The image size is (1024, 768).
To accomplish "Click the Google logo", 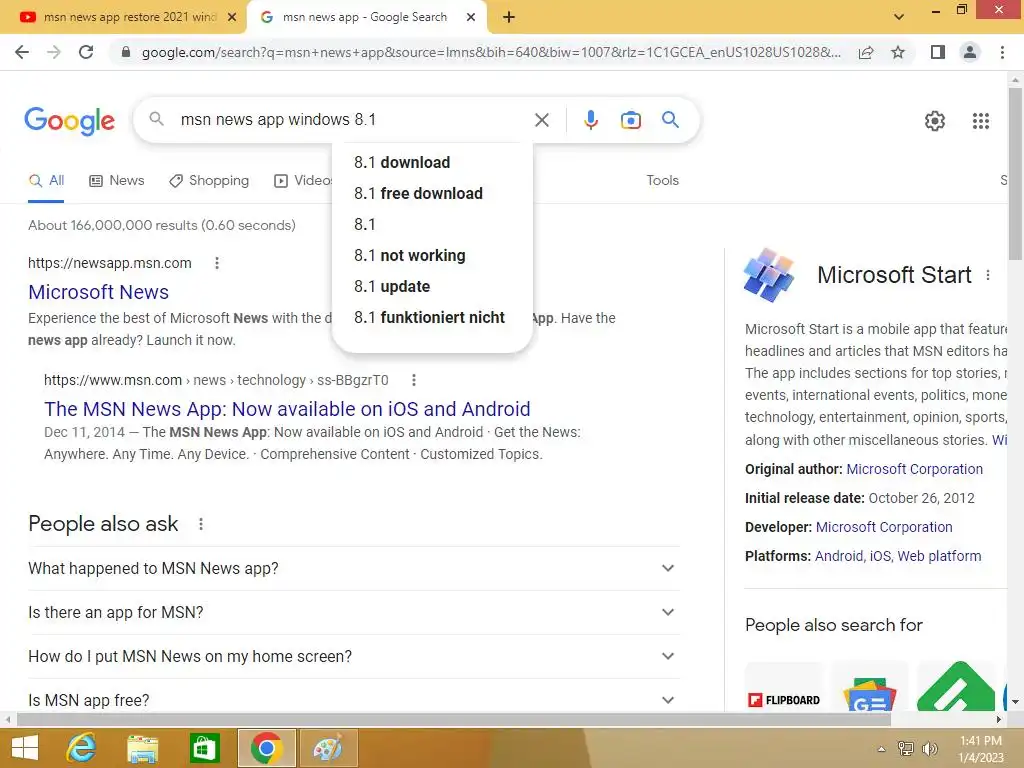I will pyautogui.click(x=69, y=121).
